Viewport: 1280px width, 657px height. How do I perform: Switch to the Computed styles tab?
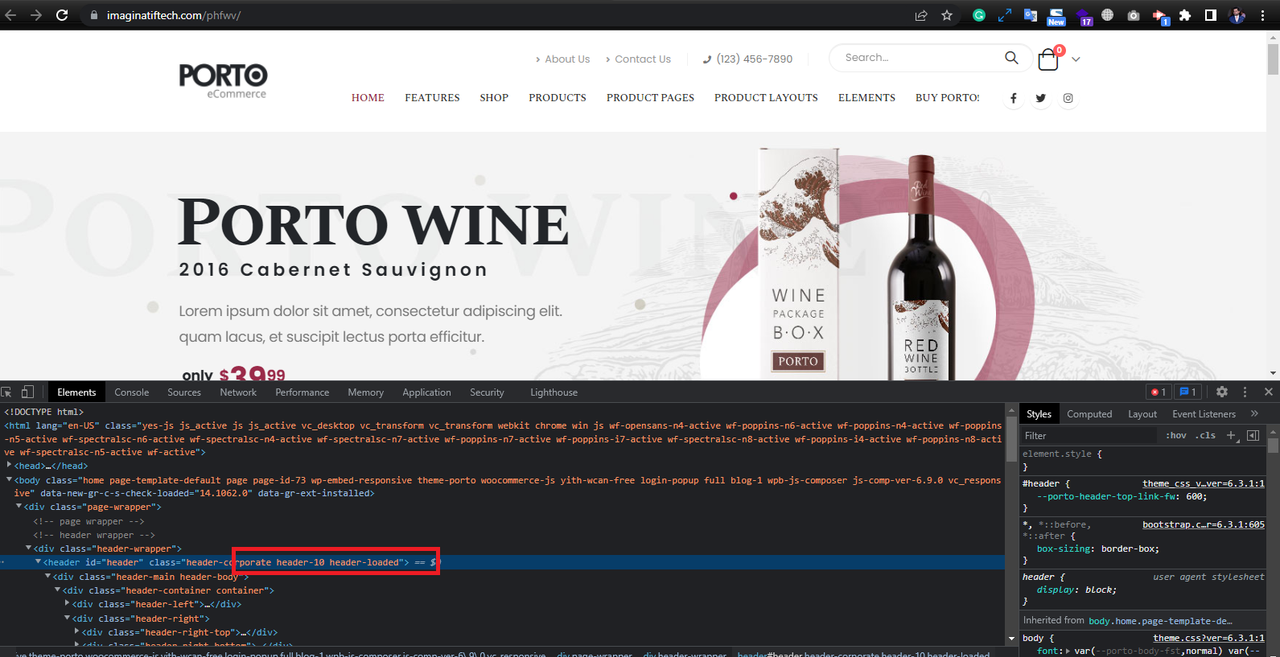pyautogui.click(x=1089, y=414)
